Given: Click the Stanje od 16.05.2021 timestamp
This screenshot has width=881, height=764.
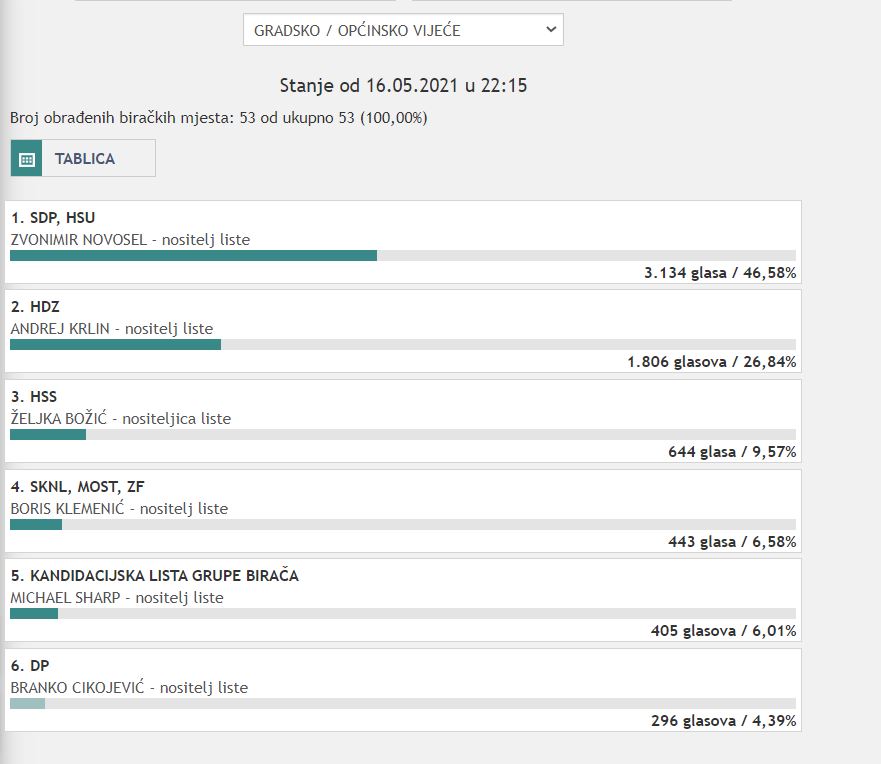Looking at the screenshot, I should tap(403, 86).
